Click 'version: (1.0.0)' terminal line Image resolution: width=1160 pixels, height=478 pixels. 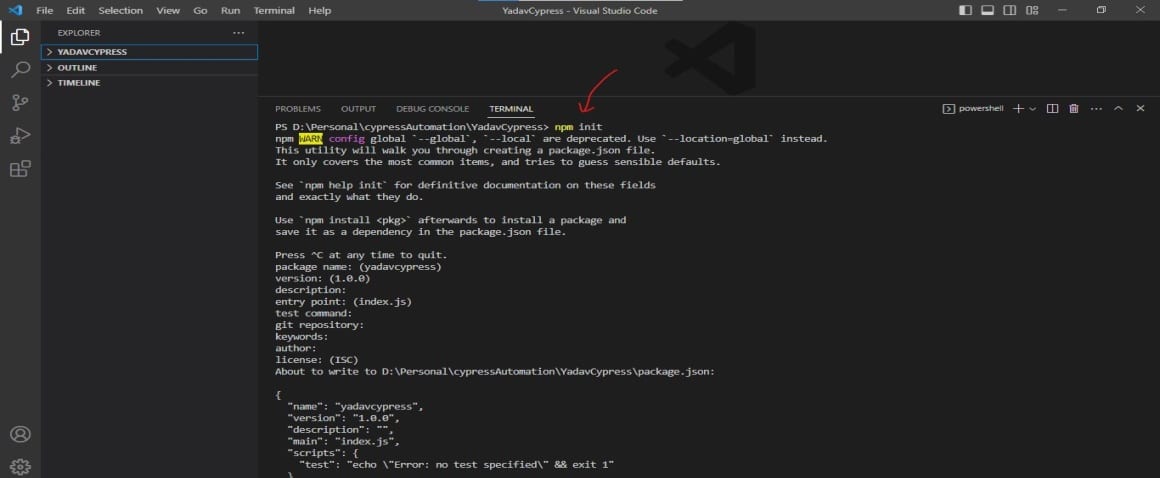pos(323,278)
